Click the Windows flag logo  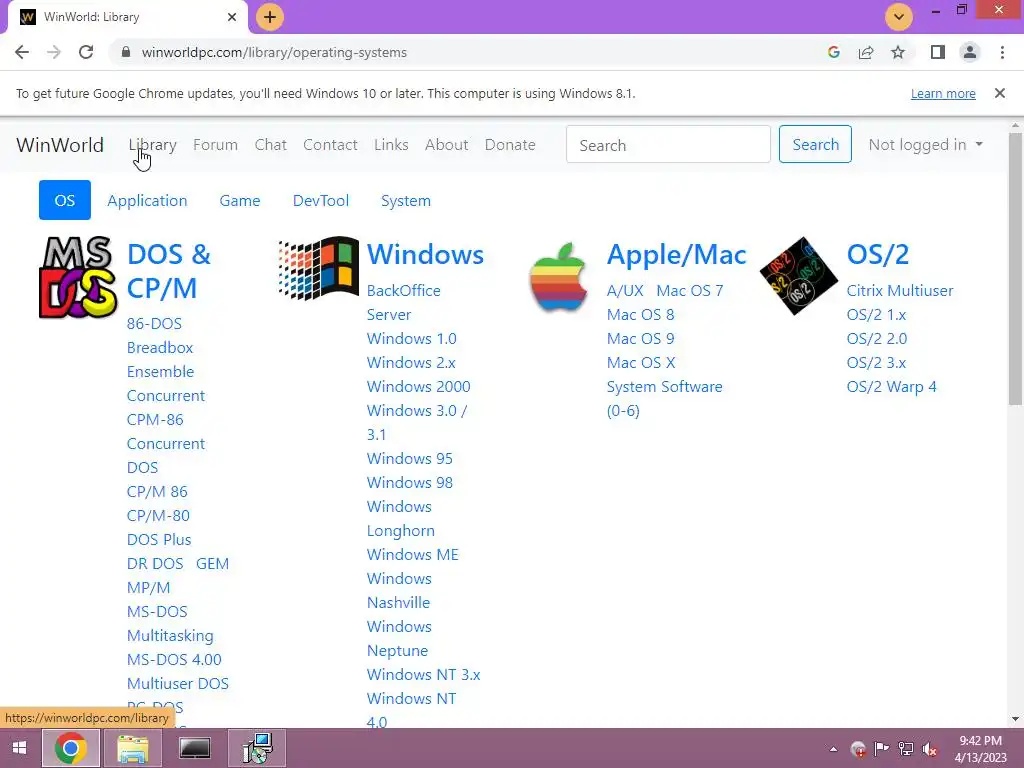(319, 268)
